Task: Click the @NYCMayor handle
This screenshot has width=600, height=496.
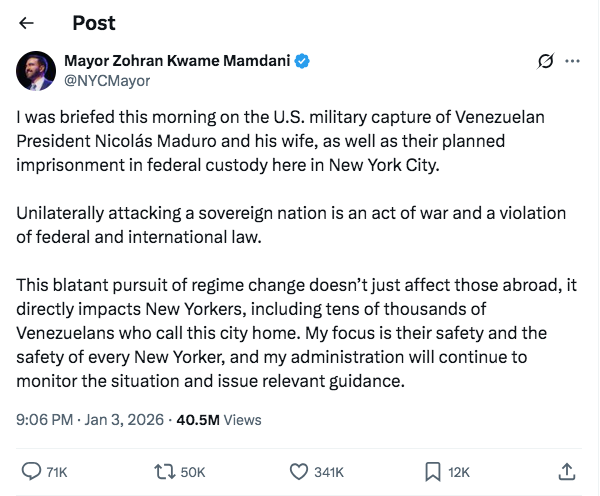Action: pyautogui.click(x=107, y=81)
